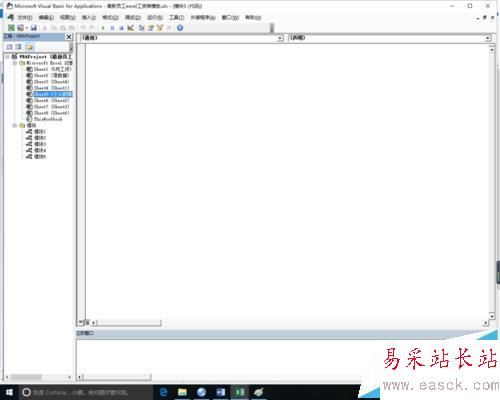Collapse the VBAProject root tree node
This screenshot has width=500, height=400.
pyautogui.click(x=7, y=57)
